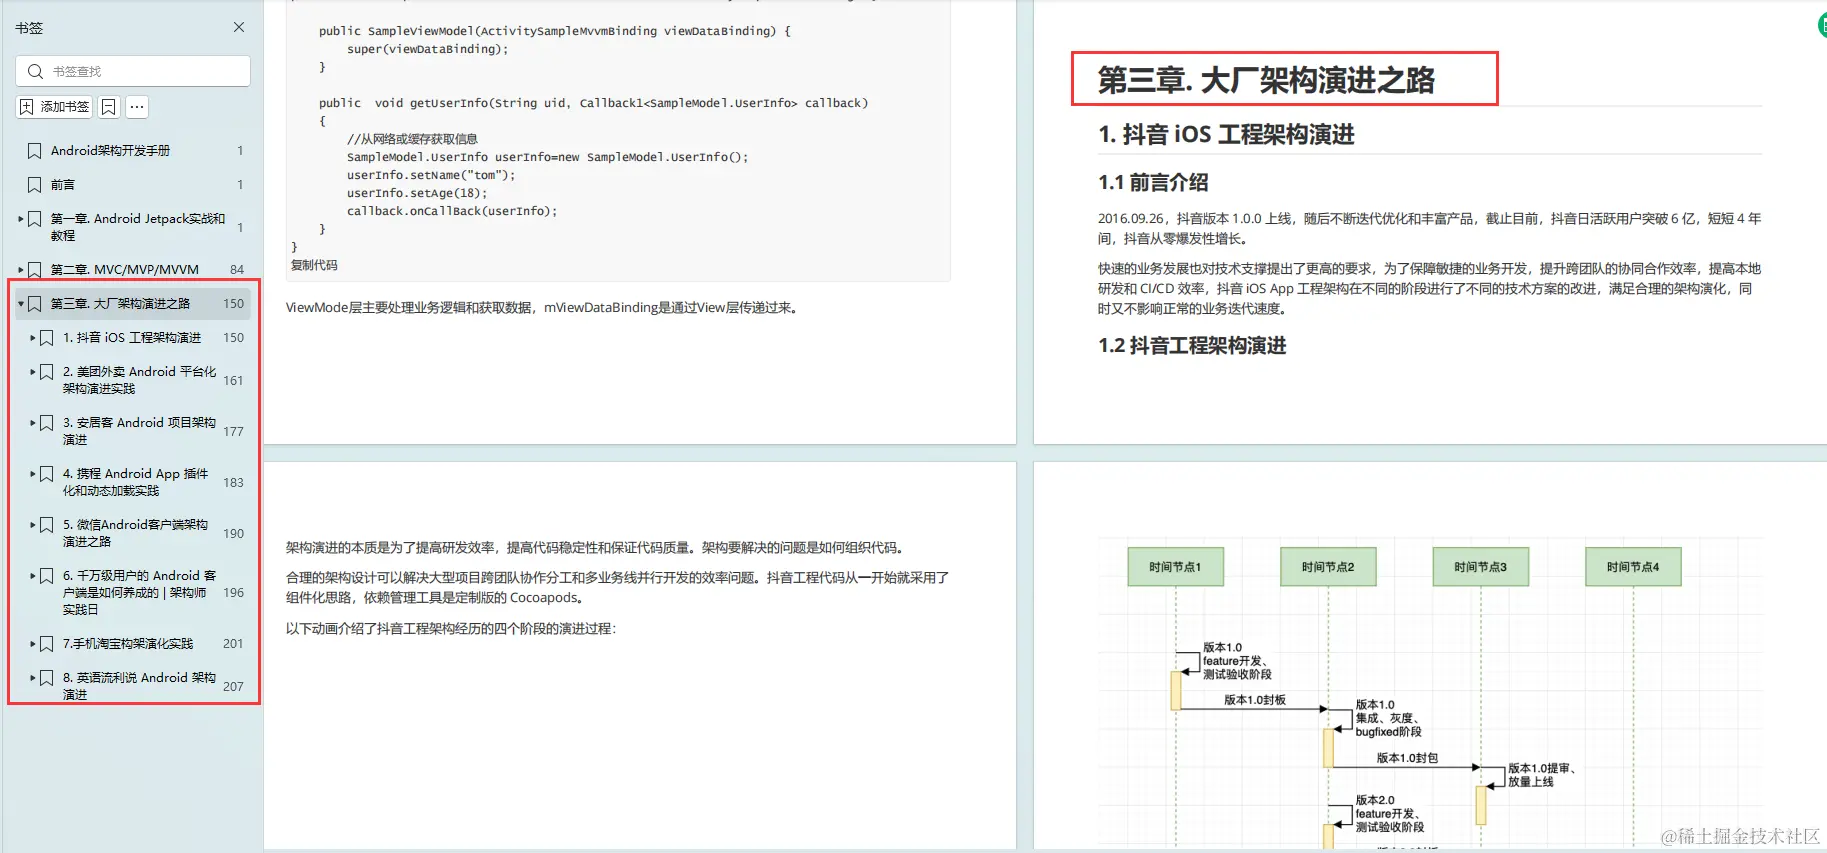The height and width of the screenshot is (853, 1827).
Task: Open 8. 英语流利说 Android 架构演进 bookmark
Action: pos(140,686)
